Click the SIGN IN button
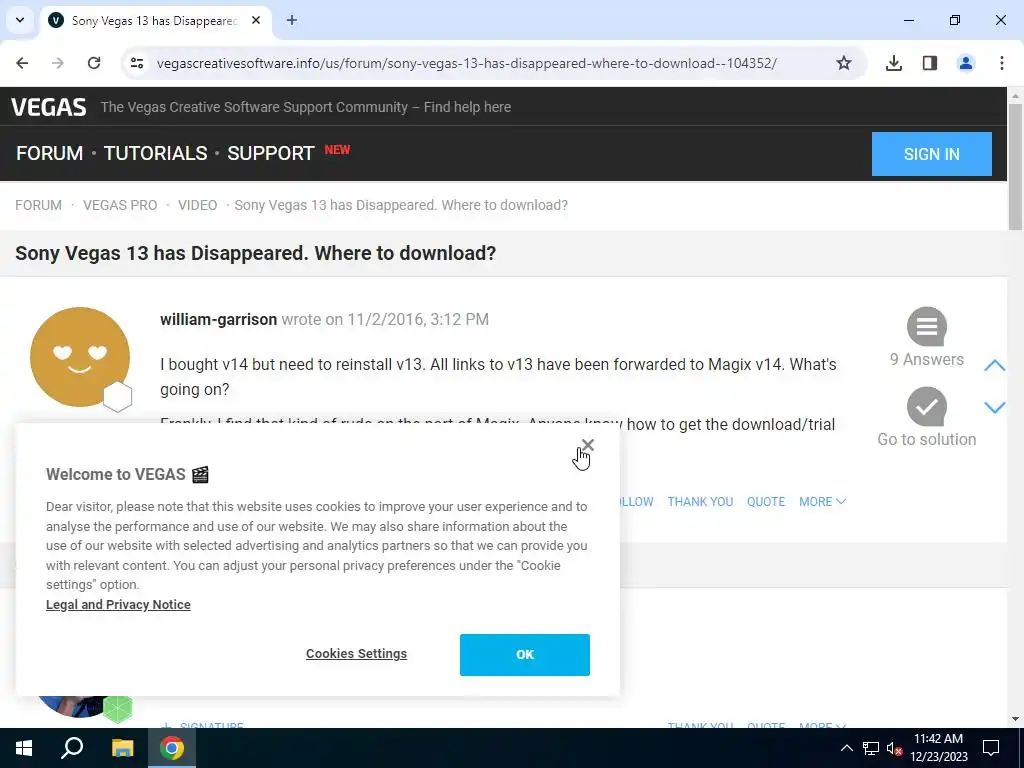The height and width of the screenshot is (768, 1024). click(931, 154)
